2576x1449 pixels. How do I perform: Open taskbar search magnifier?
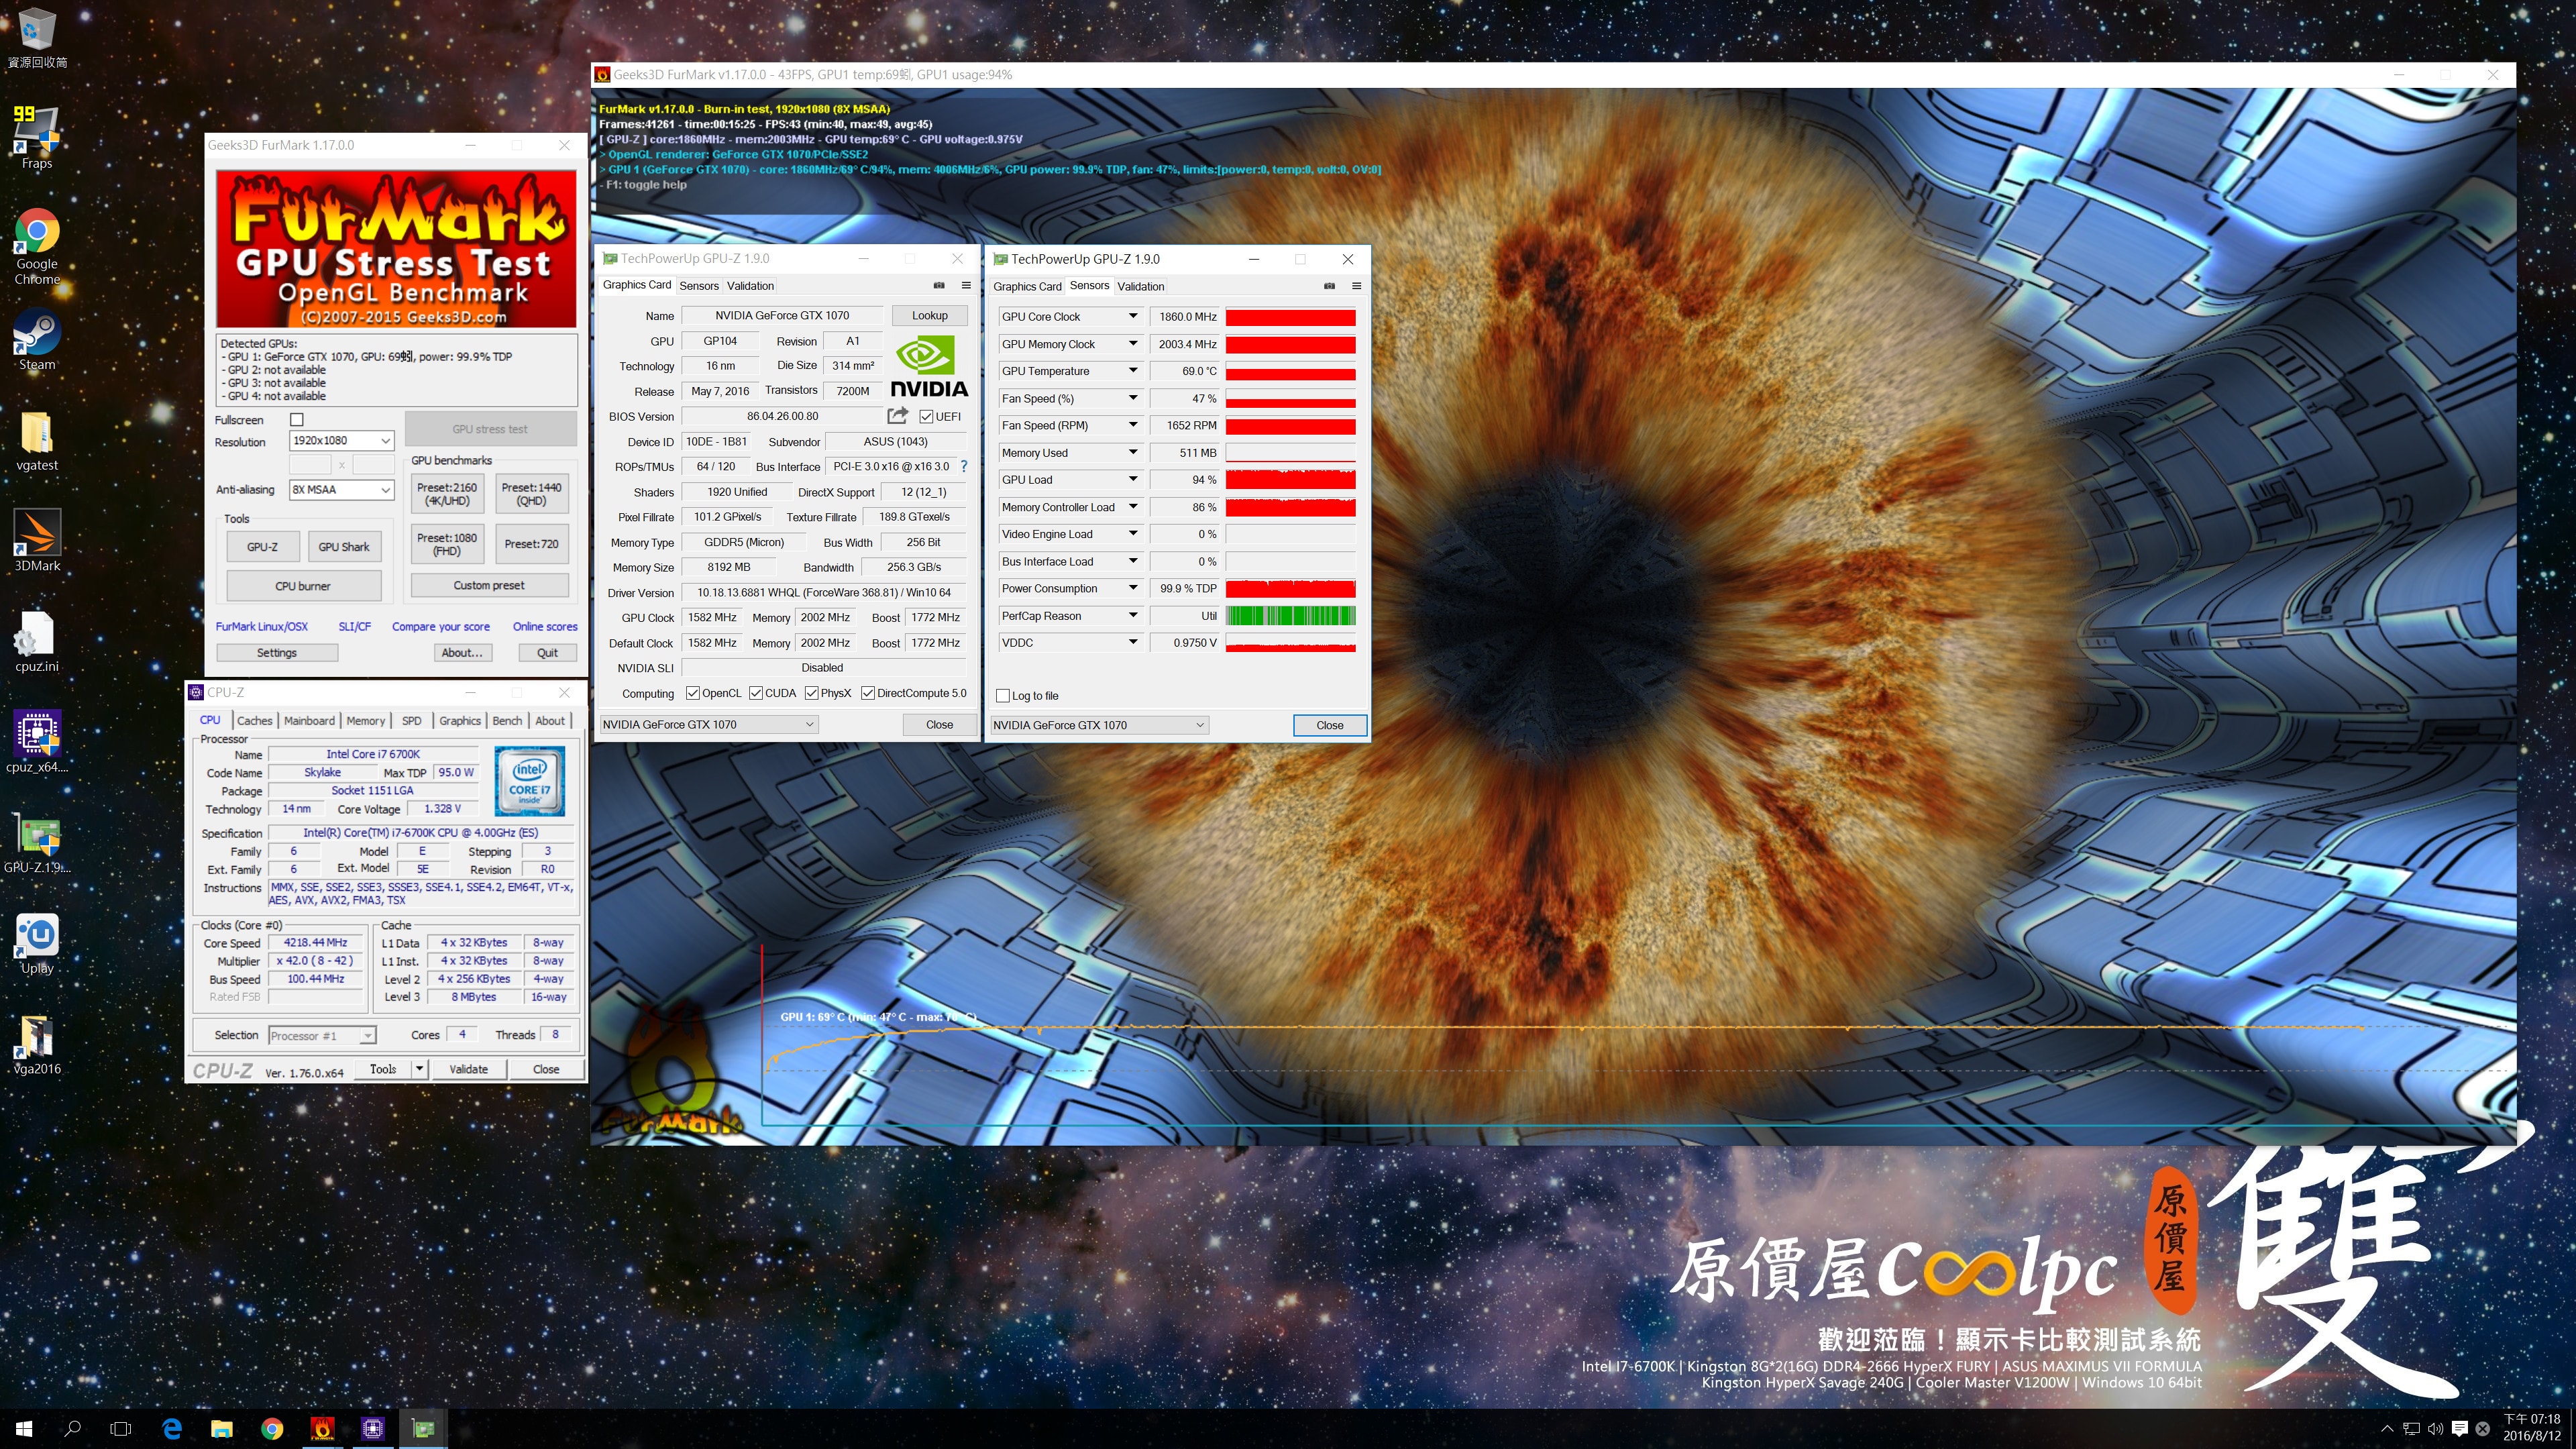[72, 1429]
